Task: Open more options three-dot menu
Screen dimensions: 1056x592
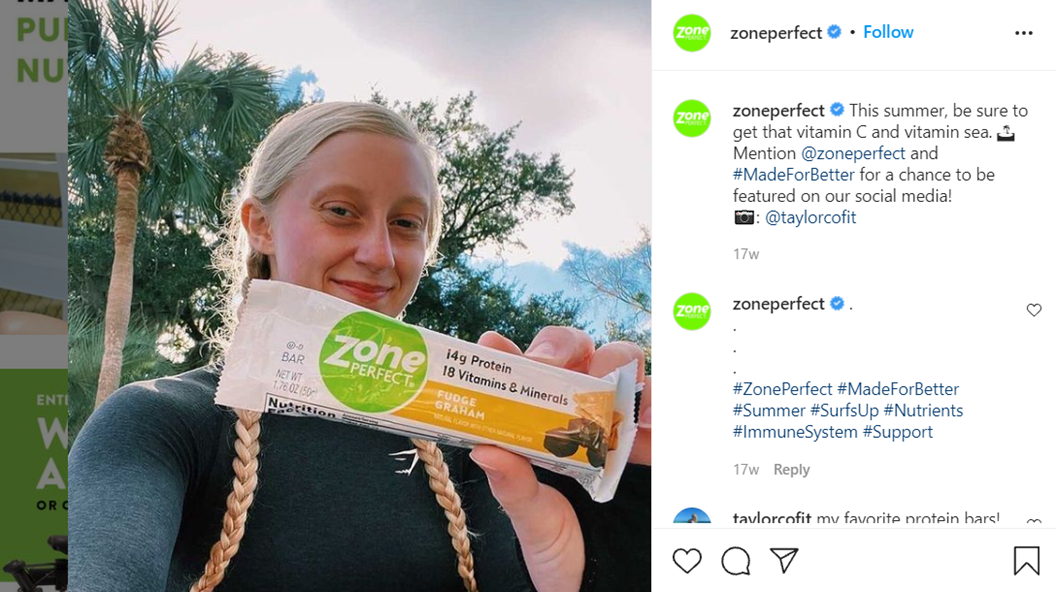Action: pyautogui.click(x=1024, y=33)
